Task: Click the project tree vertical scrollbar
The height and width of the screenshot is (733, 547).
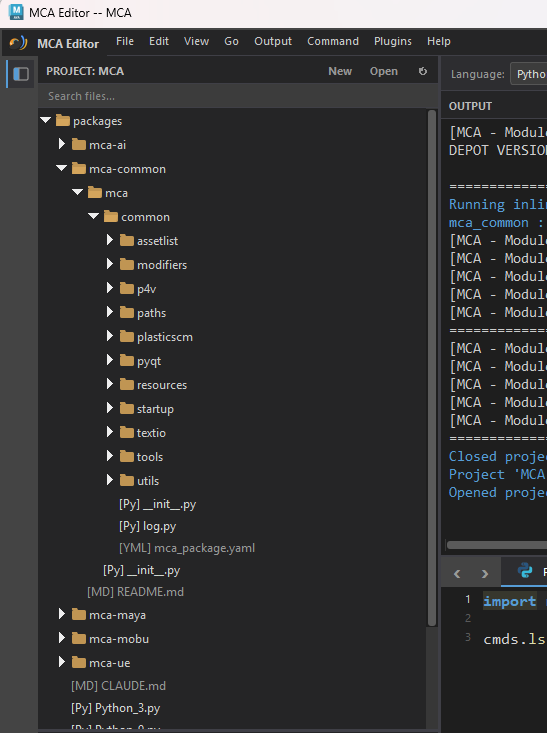Action: [x=432, y=368]
